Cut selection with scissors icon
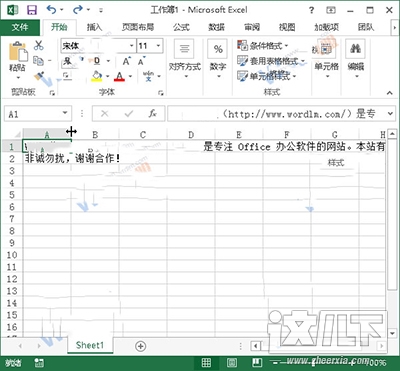Viewport: 400px width, 371px height. point(39,45)
